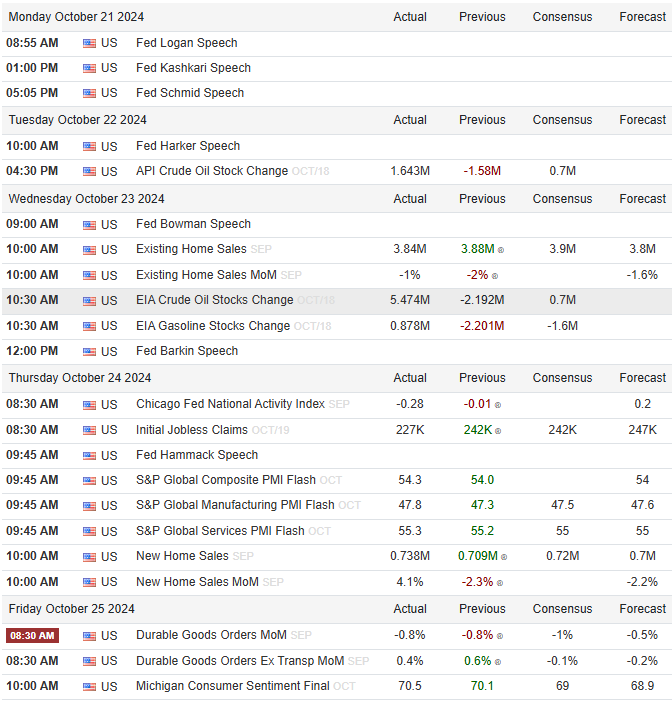Screen dimensions: 672x707
Task: Click the US flag beside Fed Bowman Speech
Action: pyautogui.click(x=89, y=225)
